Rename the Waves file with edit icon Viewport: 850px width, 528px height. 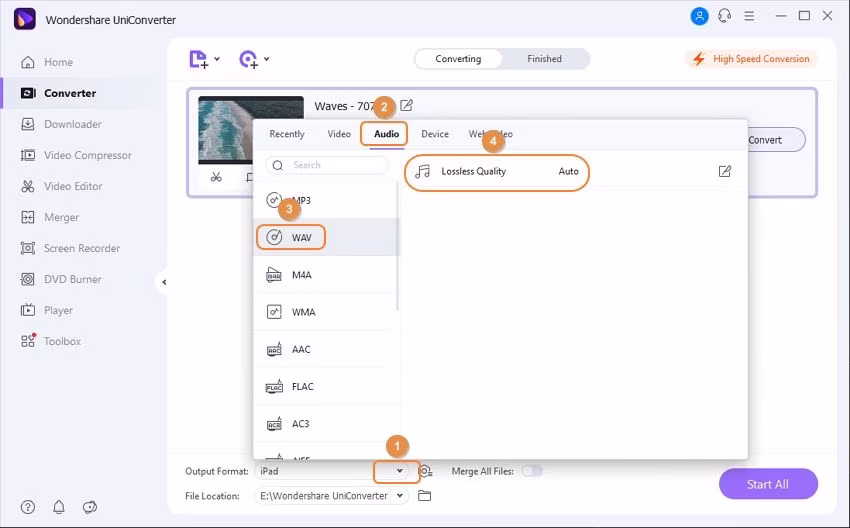click(x=406, y=106)
